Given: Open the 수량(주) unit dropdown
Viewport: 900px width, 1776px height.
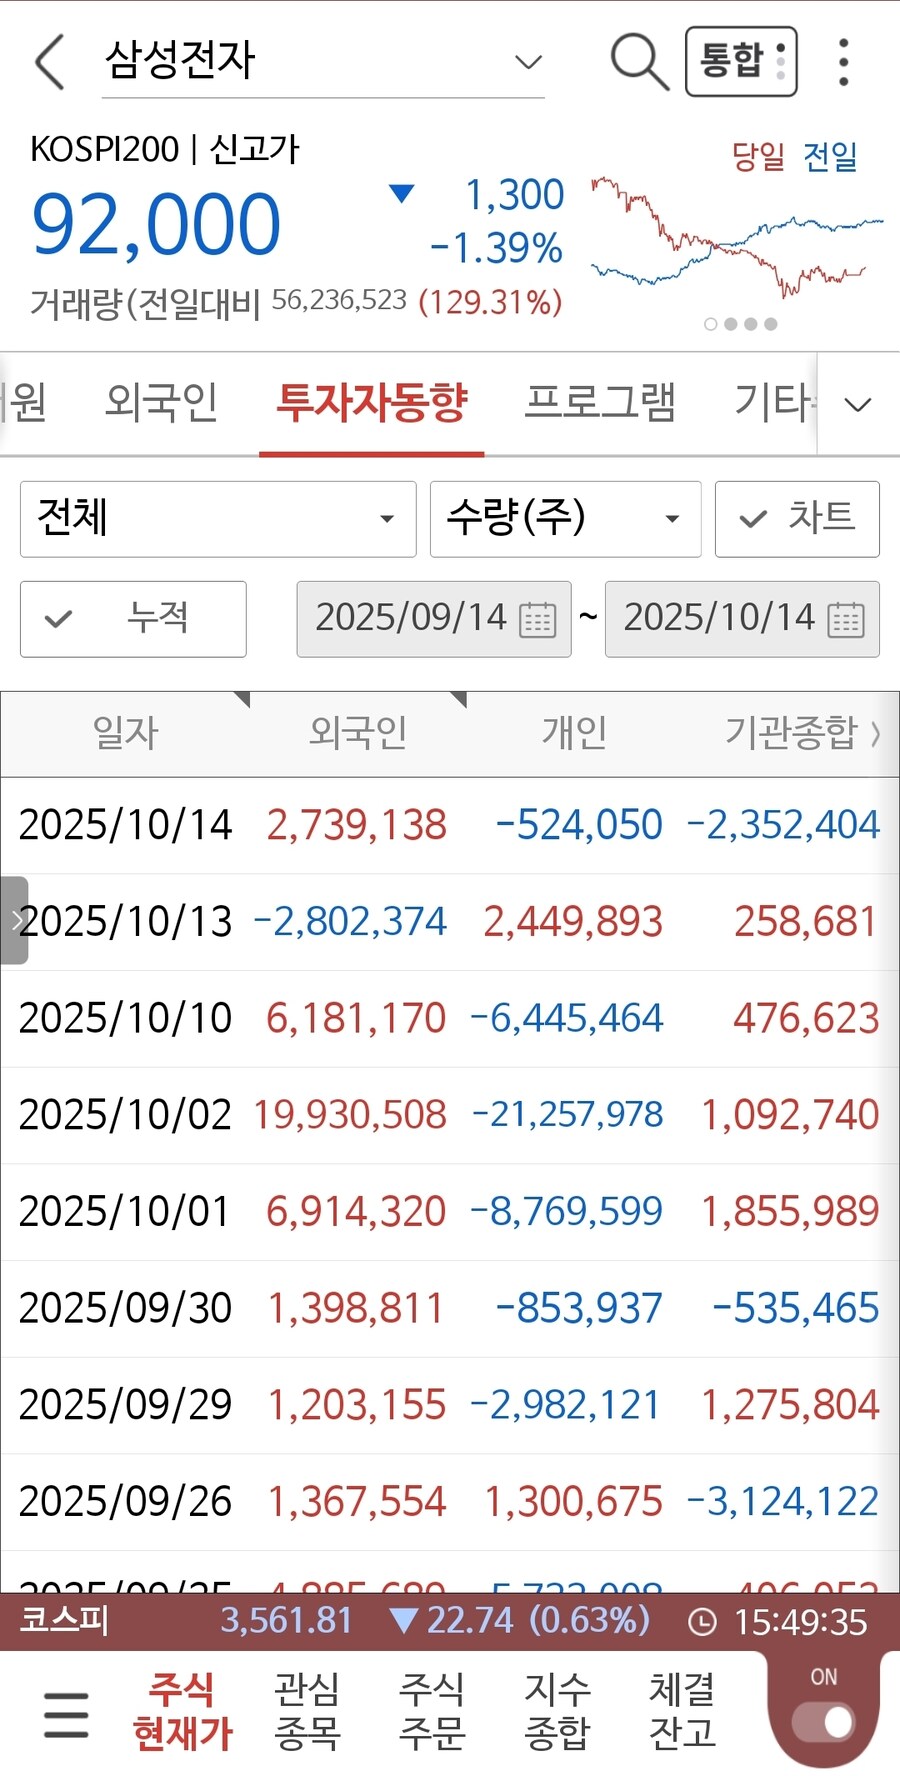Looking at the screenshot, I should tap(565, 518).
